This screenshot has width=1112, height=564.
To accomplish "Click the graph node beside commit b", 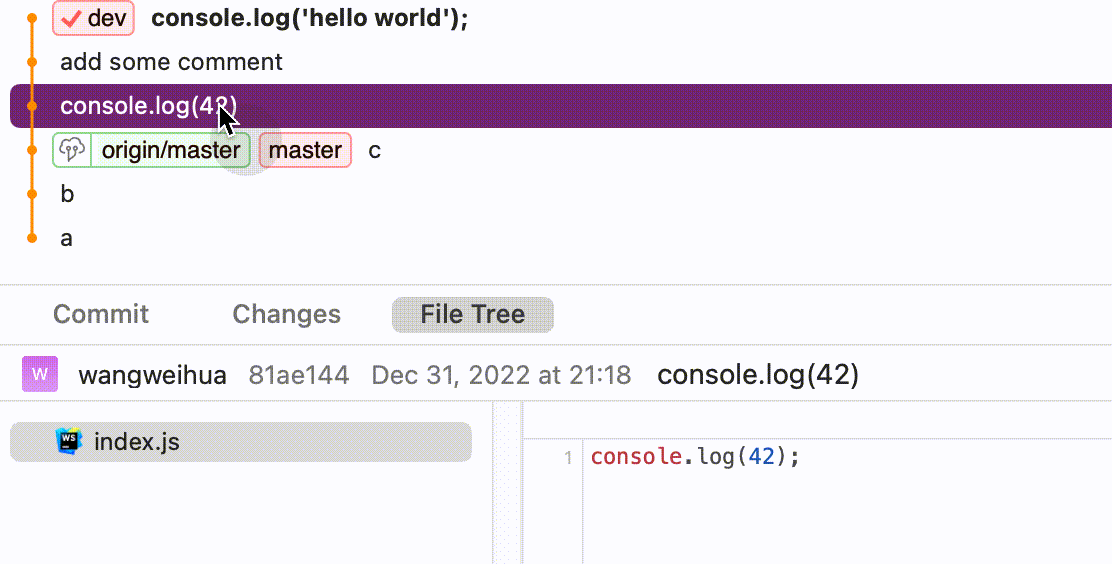I will pyautogui.click(x=32, y=194).
